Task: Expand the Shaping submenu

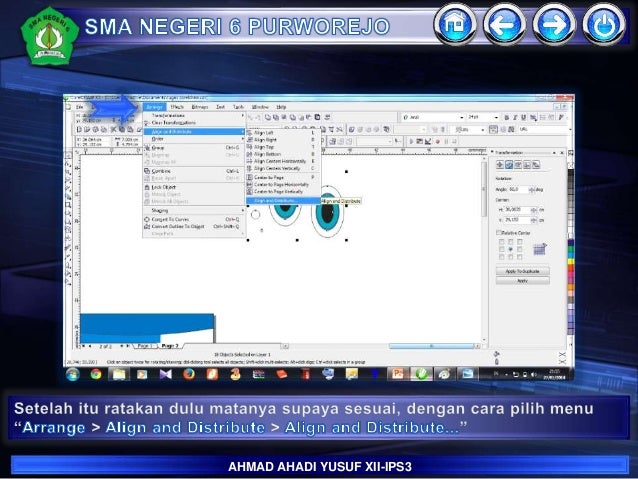Action: pyautogui.click(x=194, y=210)
